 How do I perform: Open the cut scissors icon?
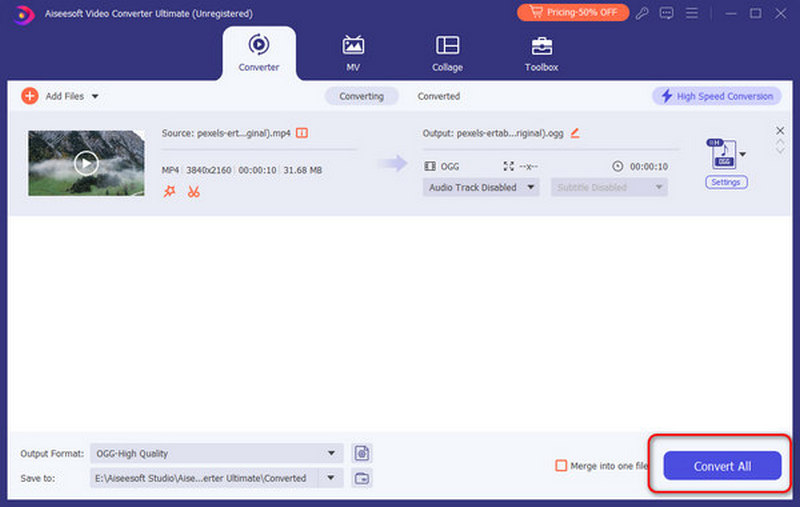coord(194,192)
